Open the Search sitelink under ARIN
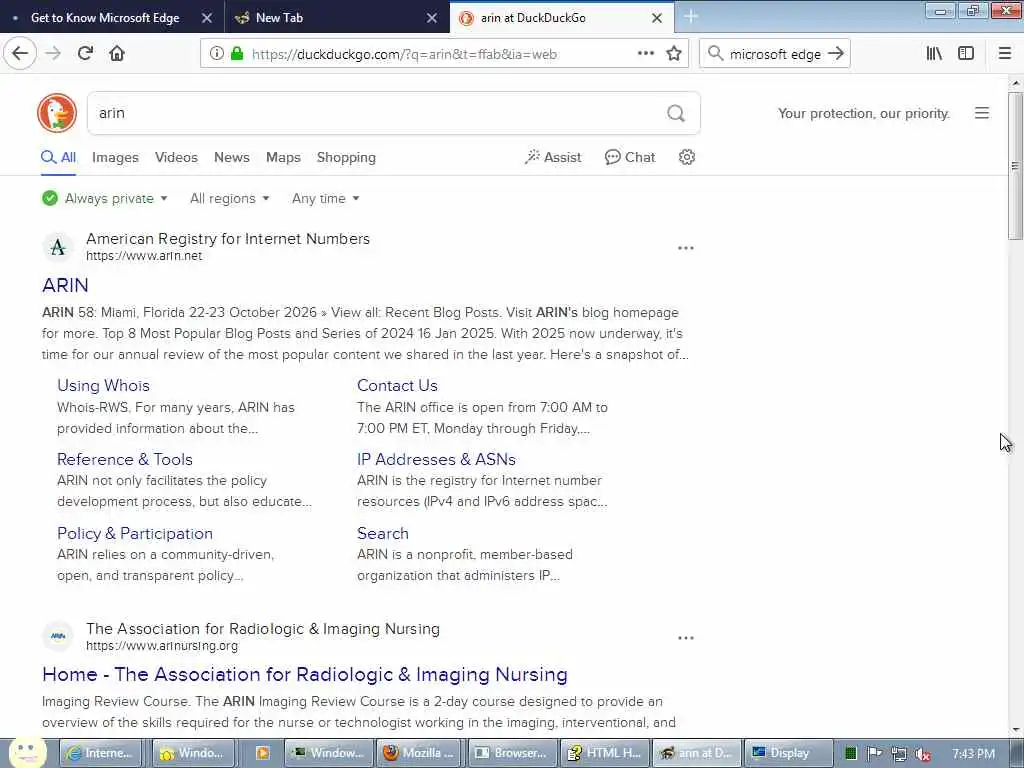The image size is (1024, 768). point(383,534)
